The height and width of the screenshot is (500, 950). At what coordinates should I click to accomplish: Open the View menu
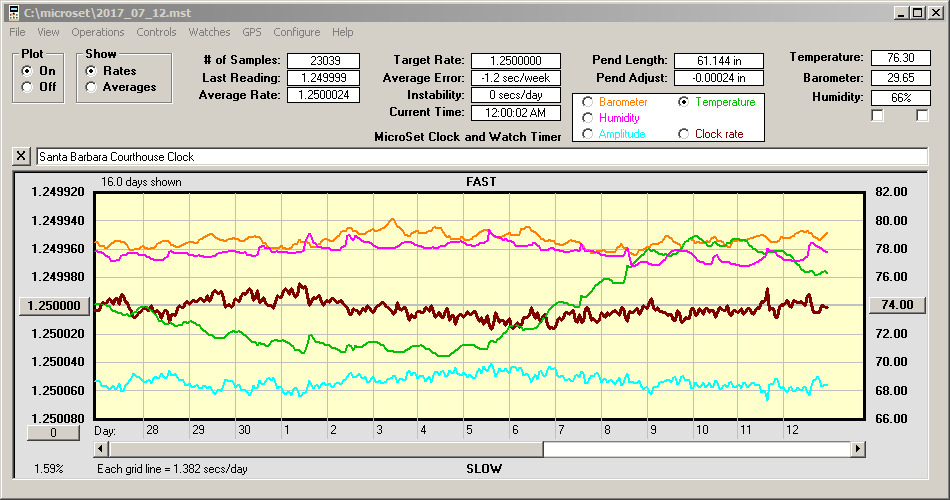pos(48,32)
